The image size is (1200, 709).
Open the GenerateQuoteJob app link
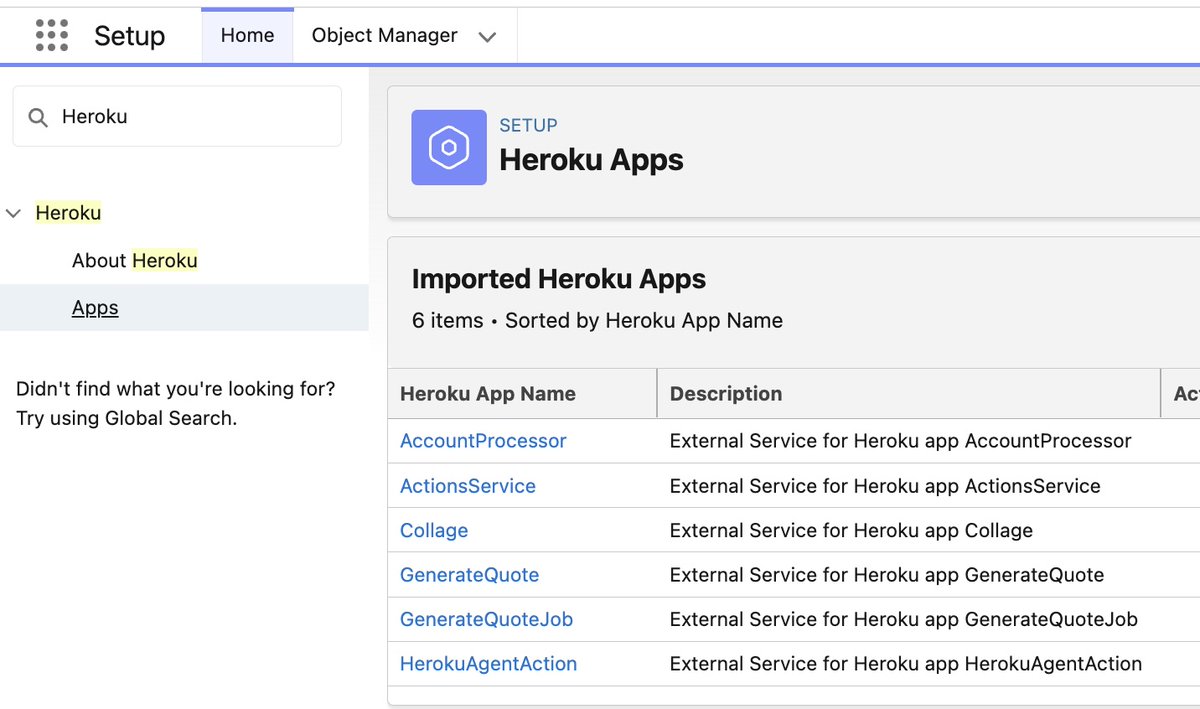click(x=487, y=619)
